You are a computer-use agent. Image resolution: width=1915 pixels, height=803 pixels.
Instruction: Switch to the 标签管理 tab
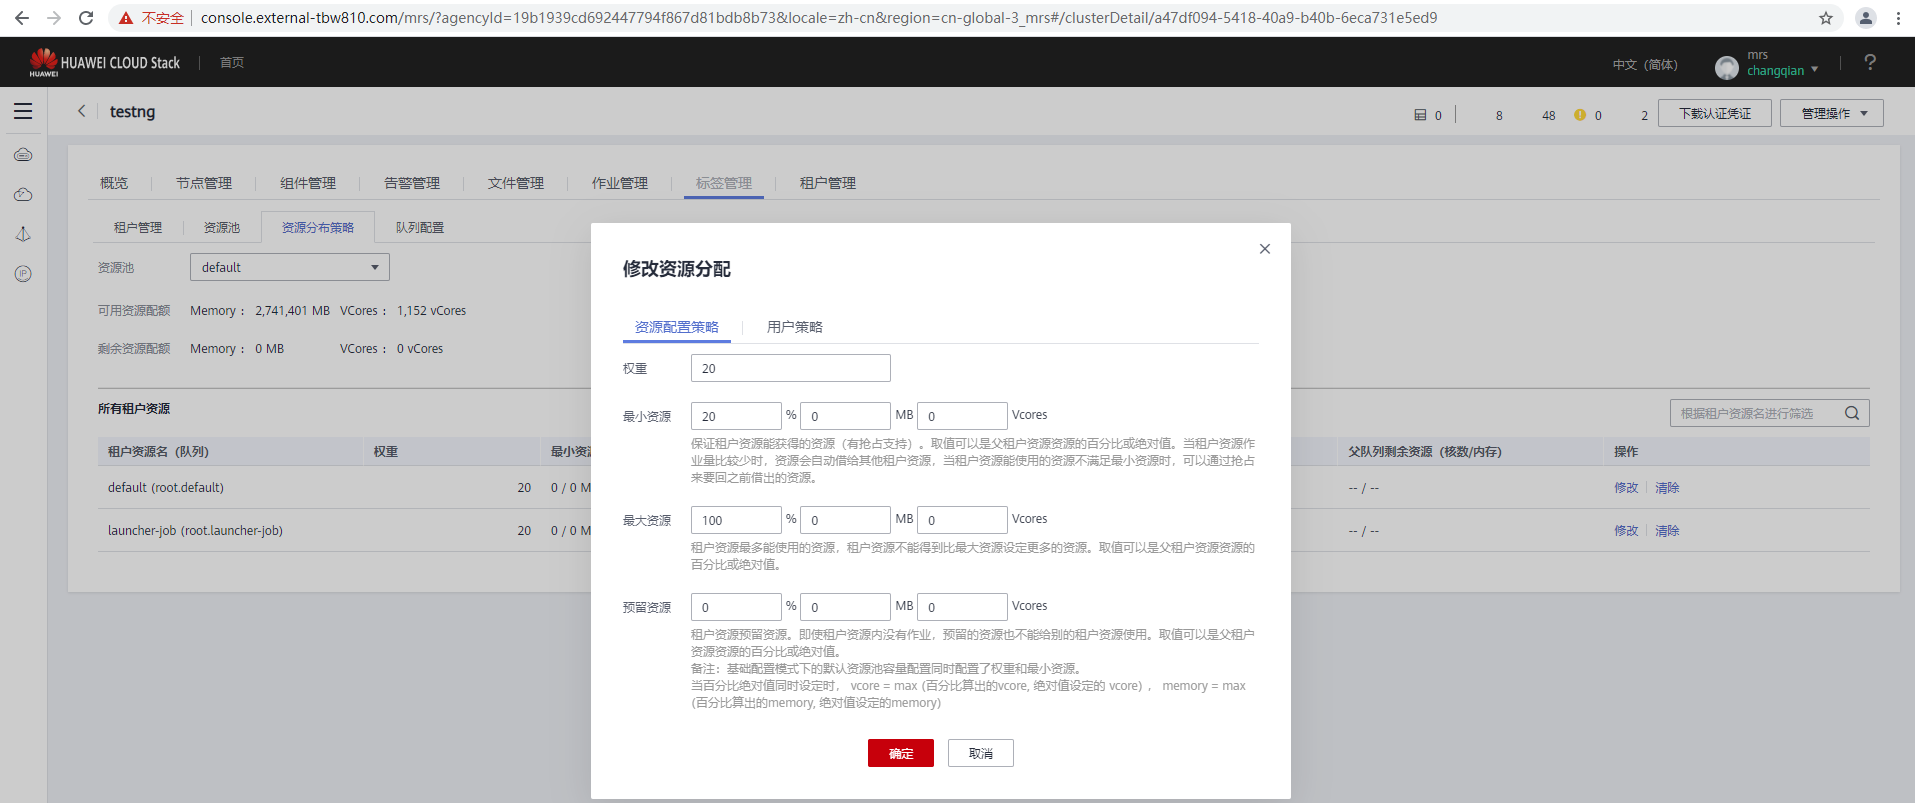(724, 183)
